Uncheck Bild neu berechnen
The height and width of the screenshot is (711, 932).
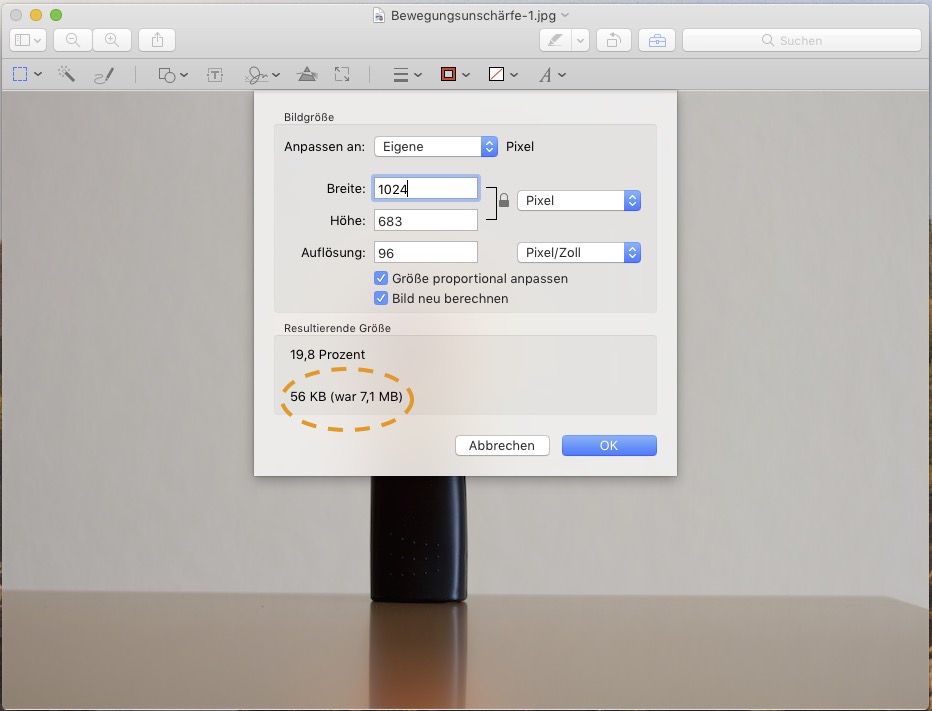(x=381, y=298)
